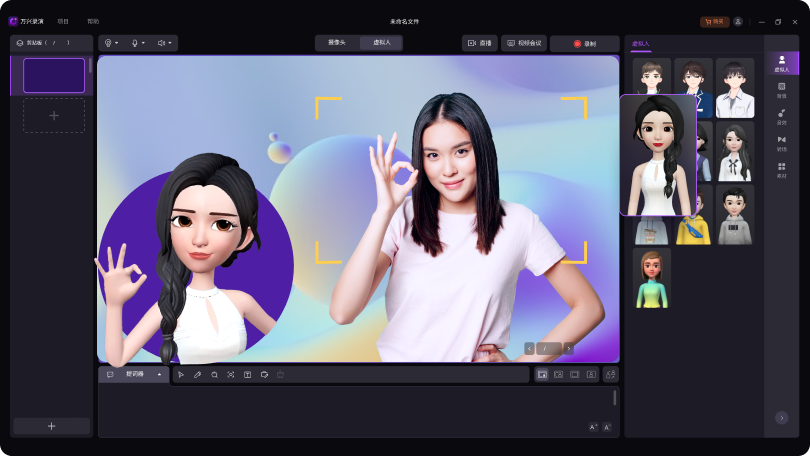Screen dimensions: 810x456
Task: Collapse the right sidebar with chevron button
Action: click(x=782, y=418)
